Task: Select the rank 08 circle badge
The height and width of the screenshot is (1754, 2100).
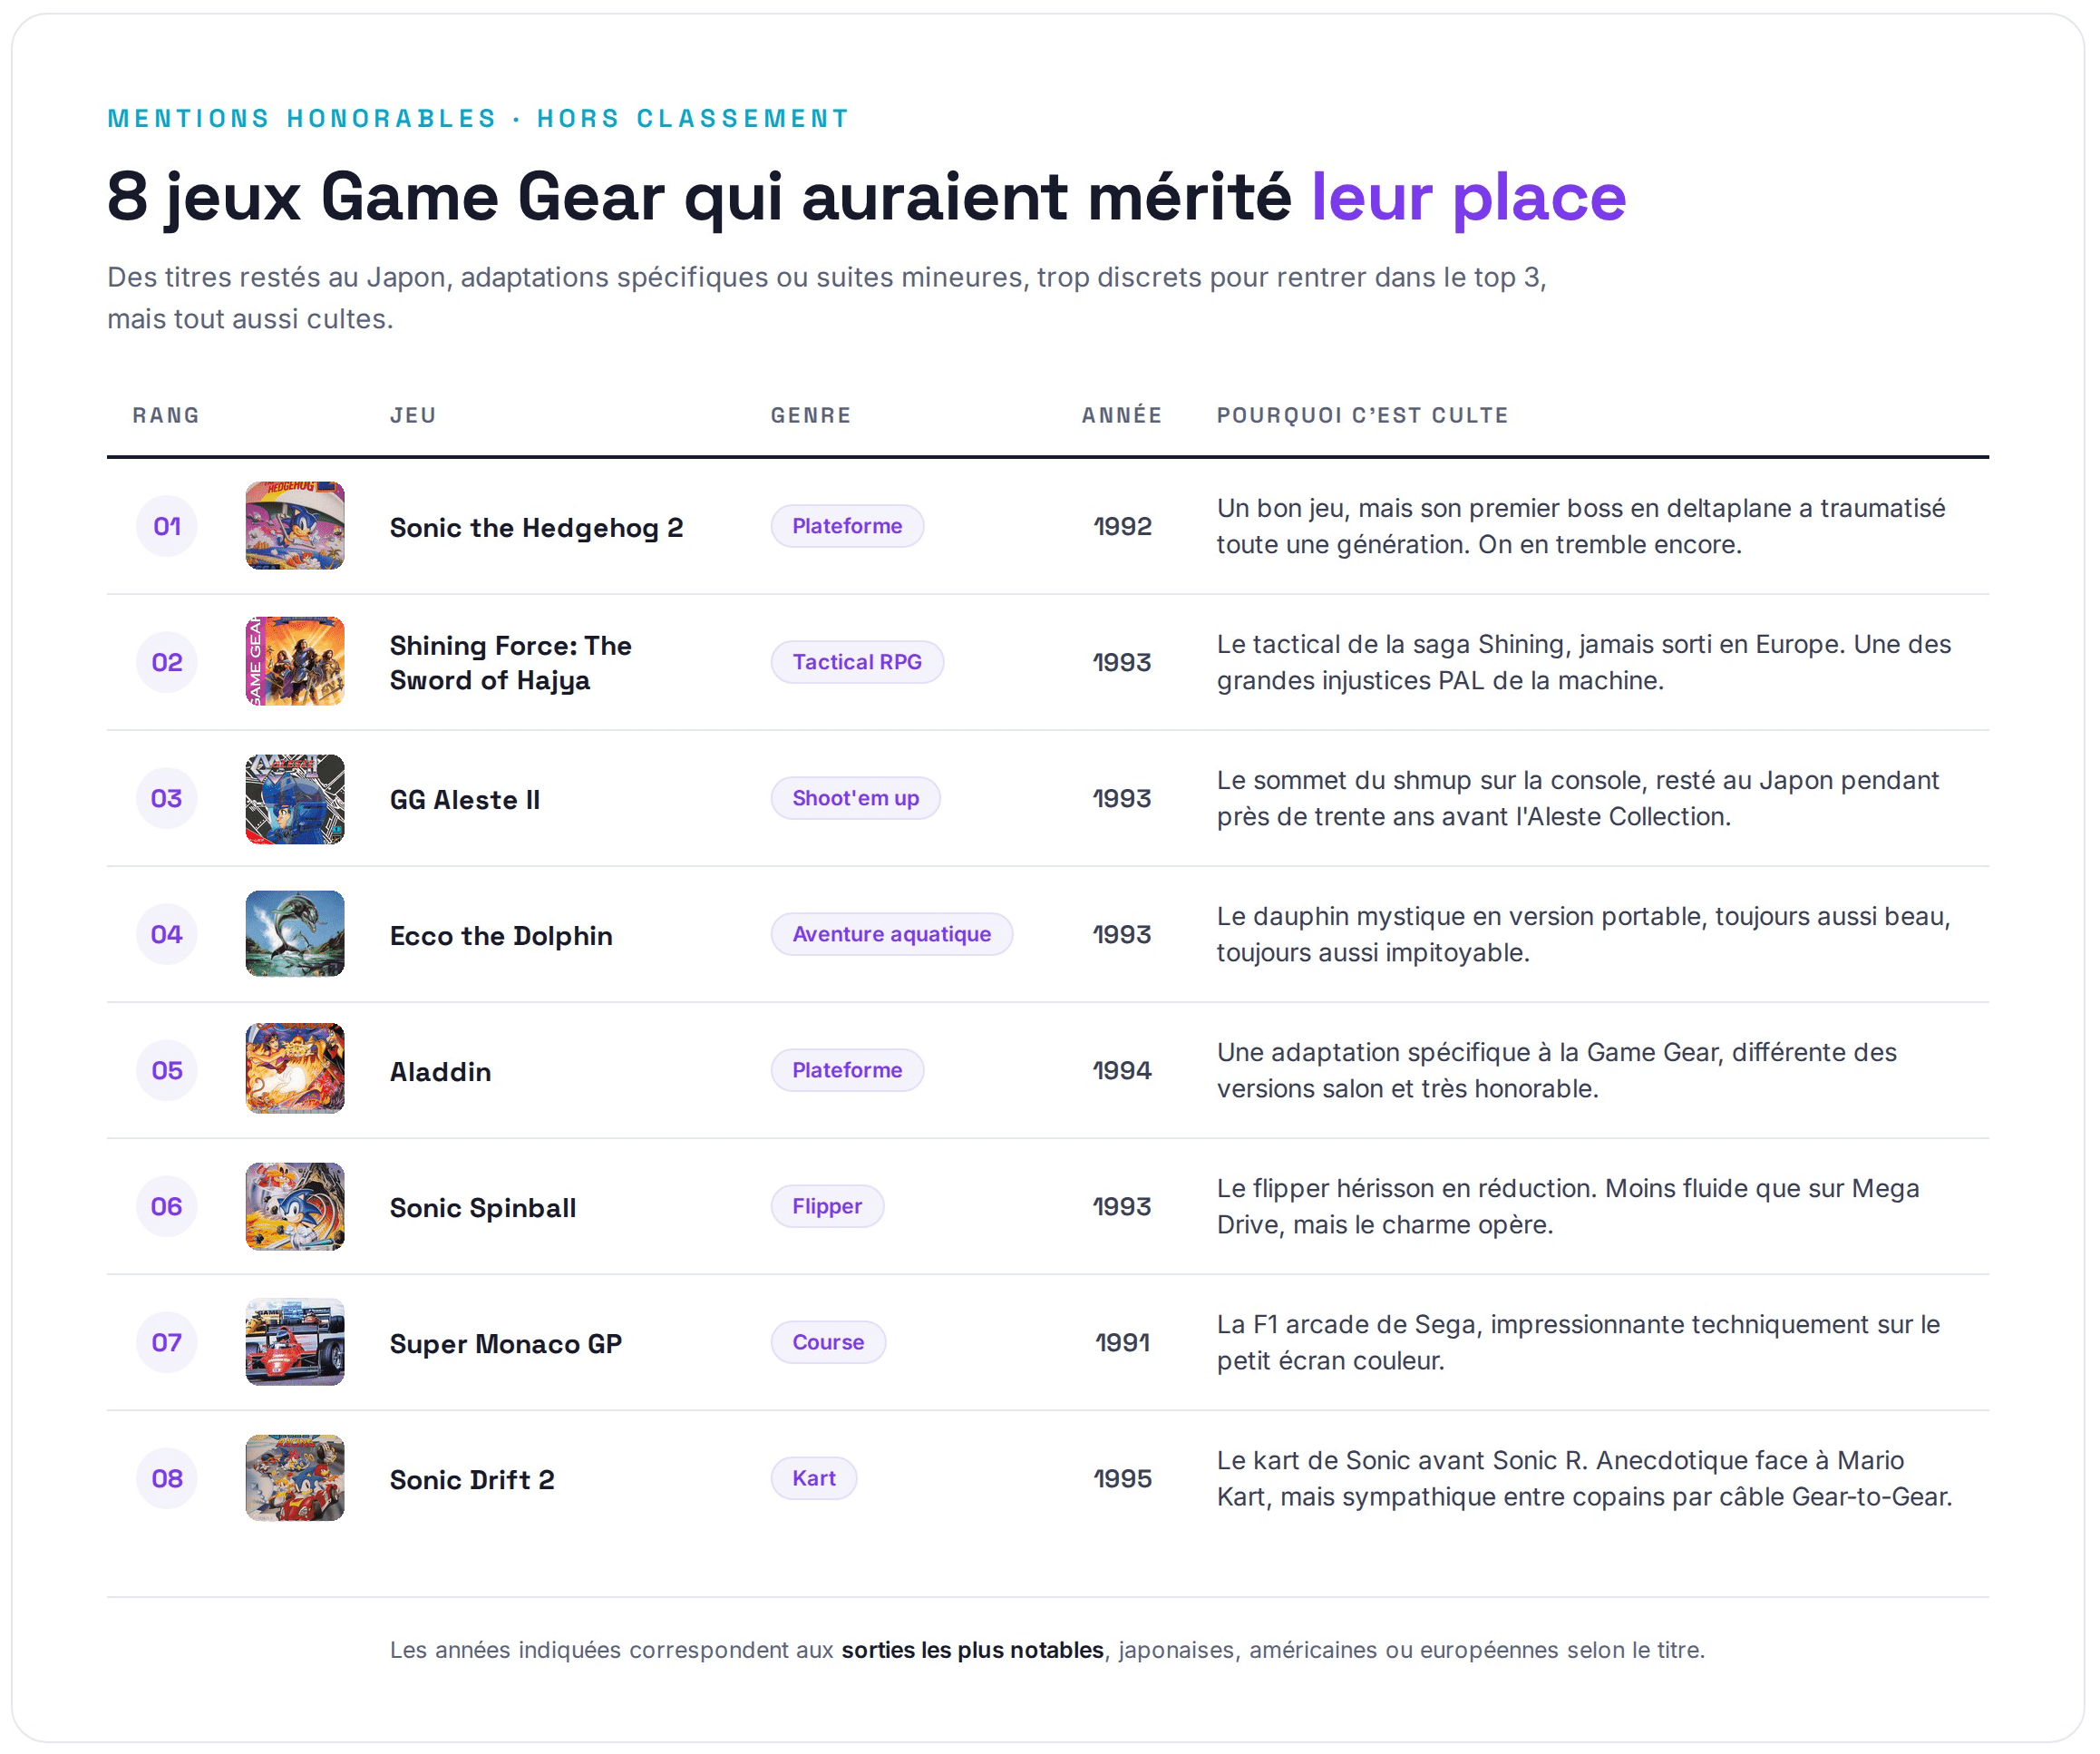Action: point(167,1478)
